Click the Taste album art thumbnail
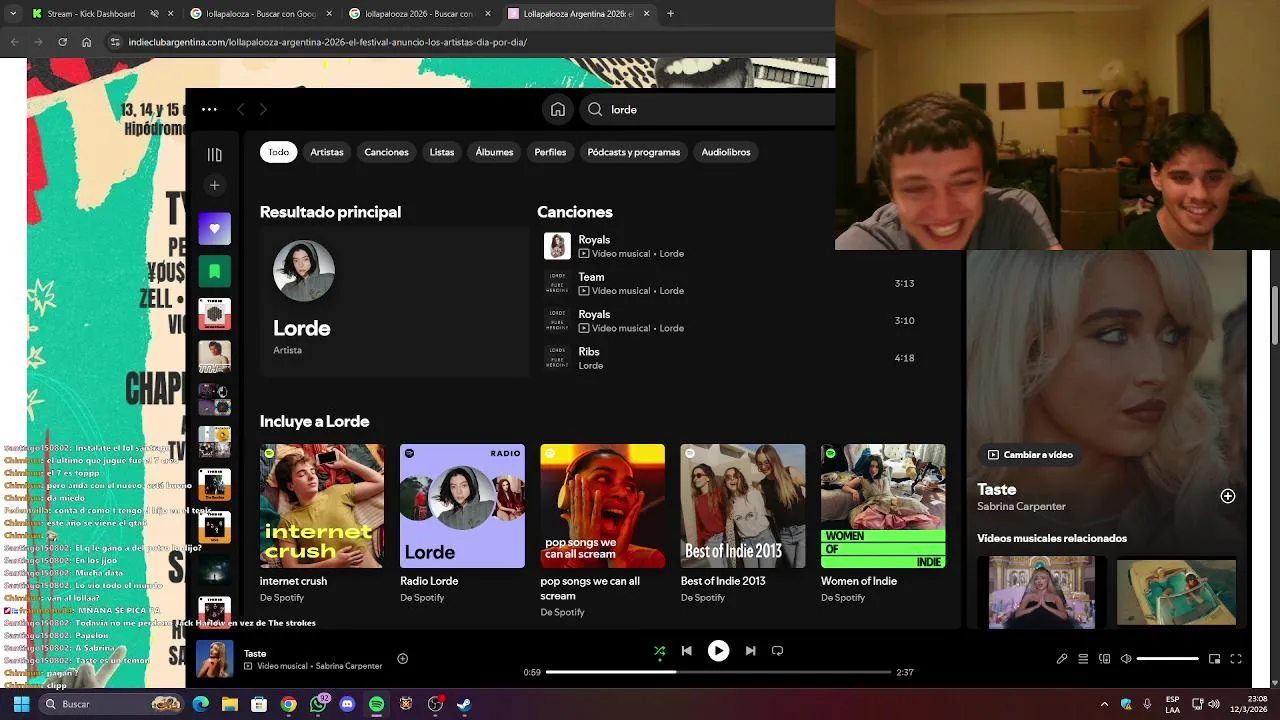Viewport: 1280px width, 720px height. [x=214, y=659]
